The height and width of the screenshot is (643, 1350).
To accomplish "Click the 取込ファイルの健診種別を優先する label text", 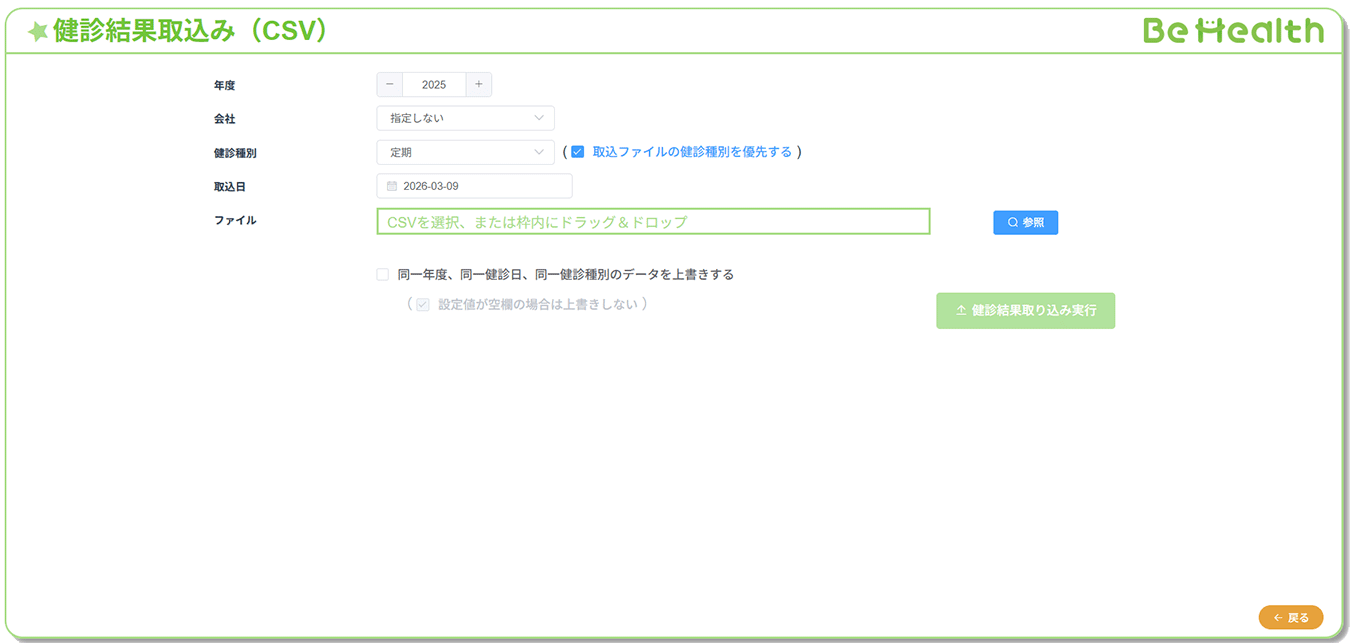I will point(691,152).
